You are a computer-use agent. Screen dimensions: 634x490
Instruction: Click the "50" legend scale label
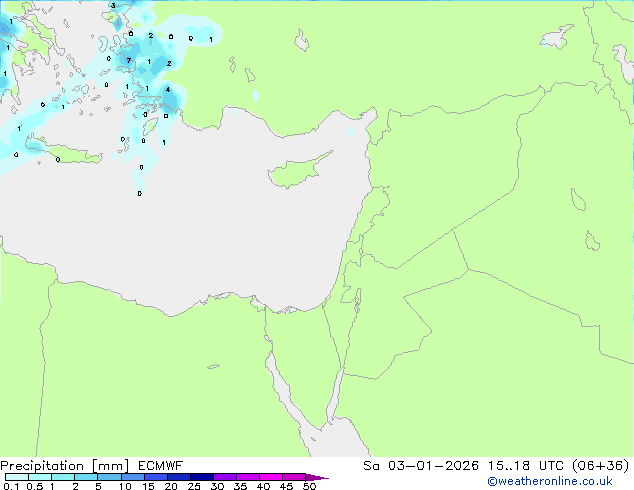pos(309,486)
